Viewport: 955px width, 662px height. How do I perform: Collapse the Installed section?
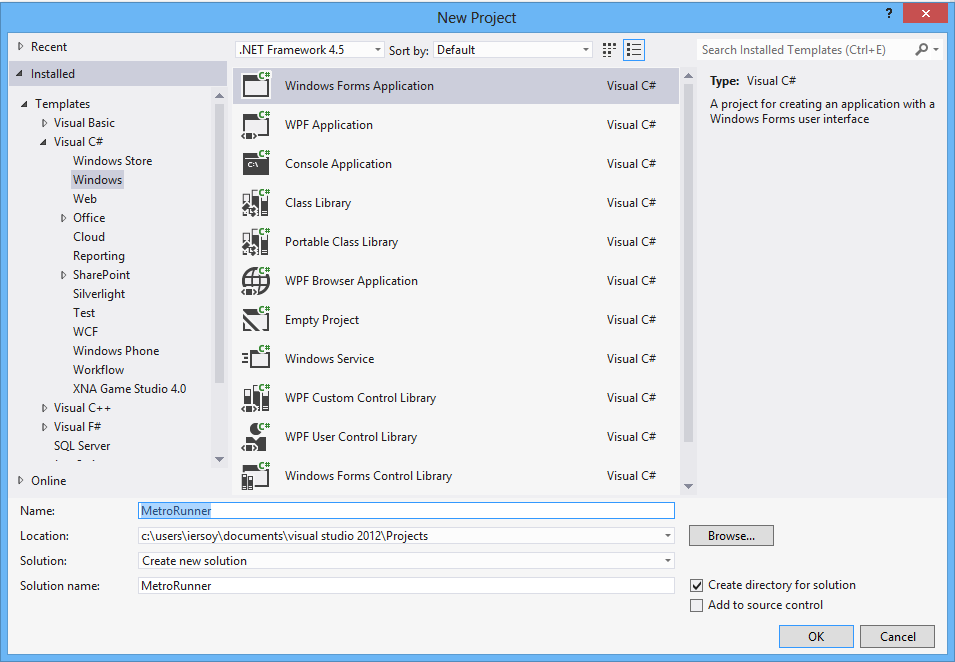pyautogui.click(x=19, y=74)
